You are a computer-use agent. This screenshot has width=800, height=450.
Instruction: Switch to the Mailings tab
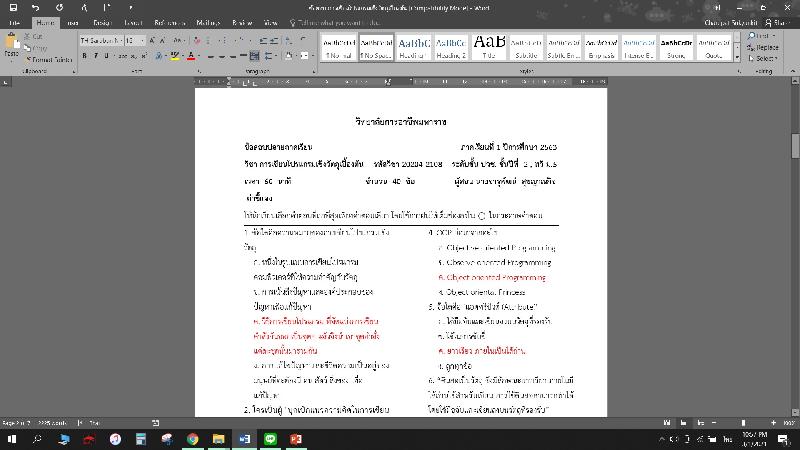point(208,21)
